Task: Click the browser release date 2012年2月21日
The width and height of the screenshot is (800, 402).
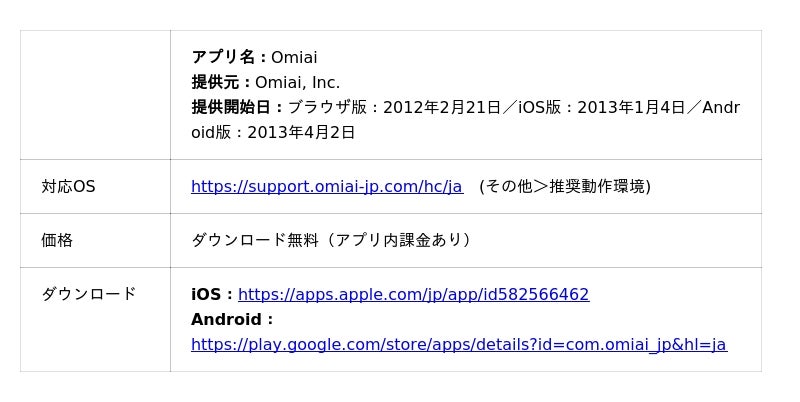Action: pyautogui.click(x=441, y=107)
